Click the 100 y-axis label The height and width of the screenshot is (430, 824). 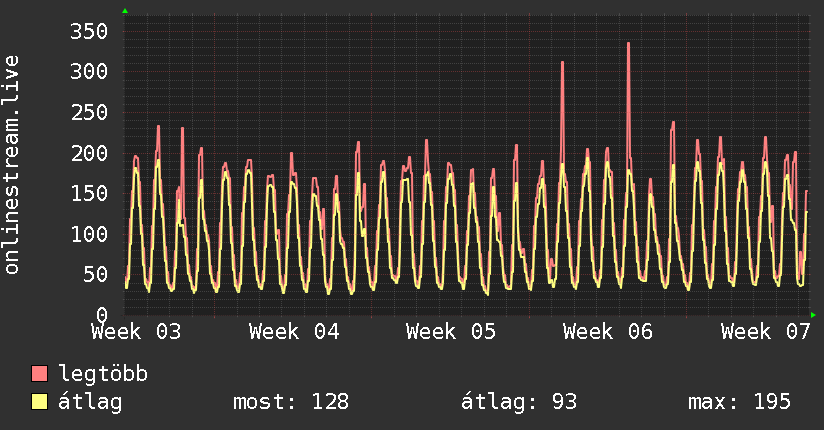click(x=89, y=234)
